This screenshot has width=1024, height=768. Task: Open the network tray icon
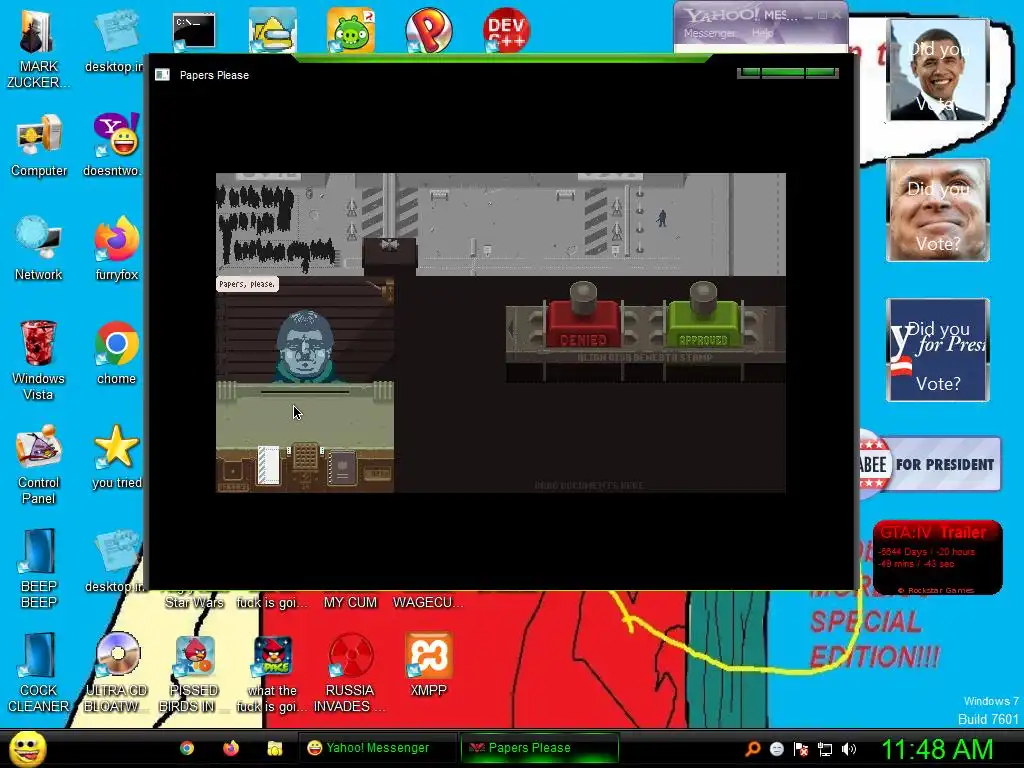pyautogui.click(x=825, y=749)
